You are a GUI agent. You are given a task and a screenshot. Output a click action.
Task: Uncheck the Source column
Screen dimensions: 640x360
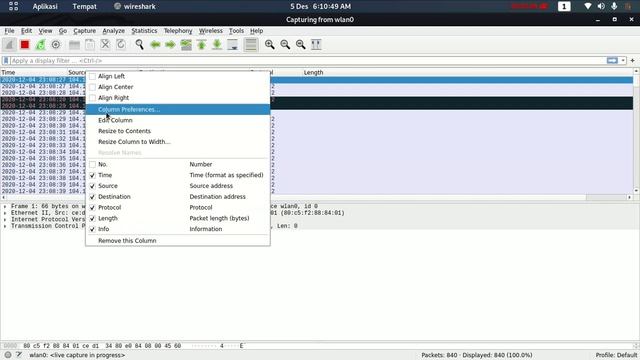[x=93, y=186]
